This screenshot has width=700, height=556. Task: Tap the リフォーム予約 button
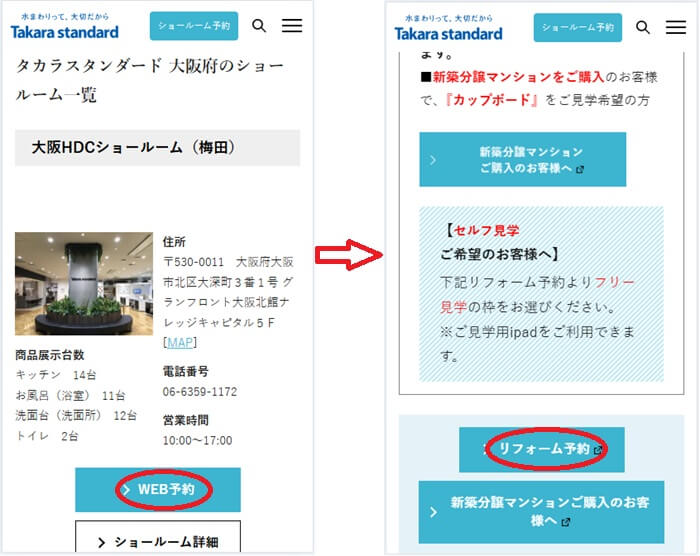542,449
